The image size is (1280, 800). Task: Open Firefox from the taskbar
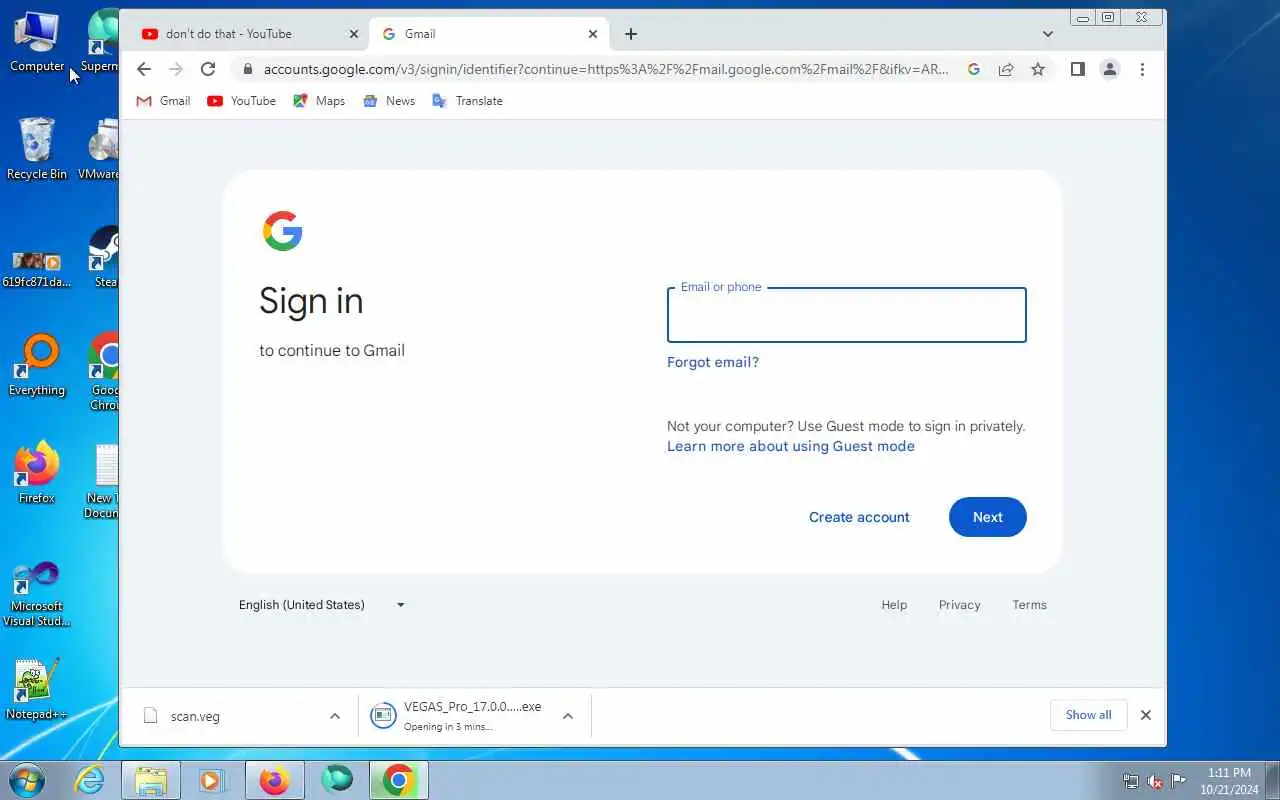[x=274, y=780]
